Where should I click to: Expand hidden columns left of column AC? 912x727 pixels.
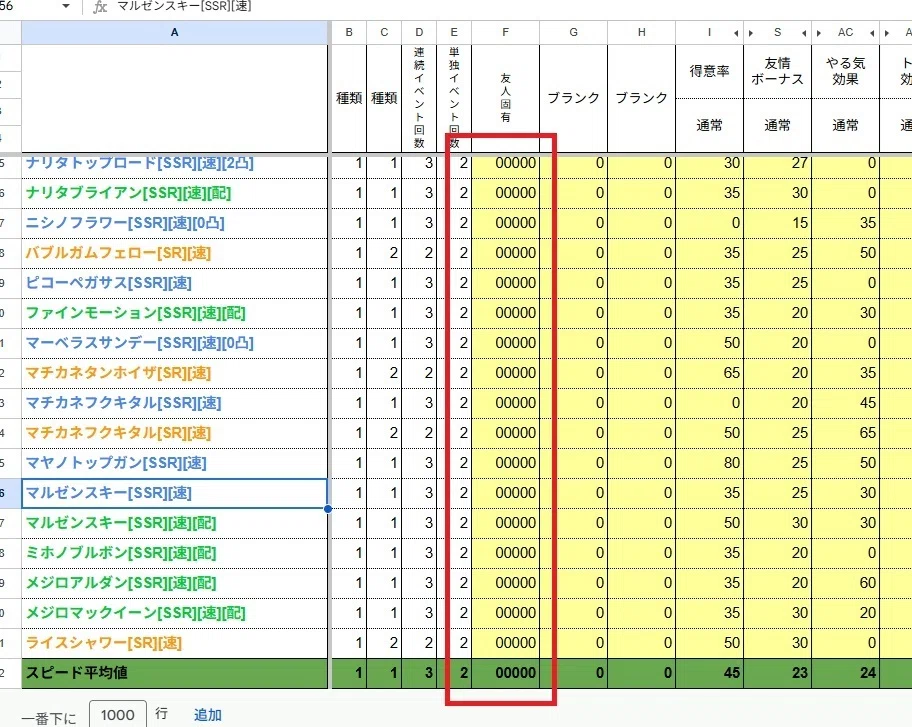tap(819, 33)
